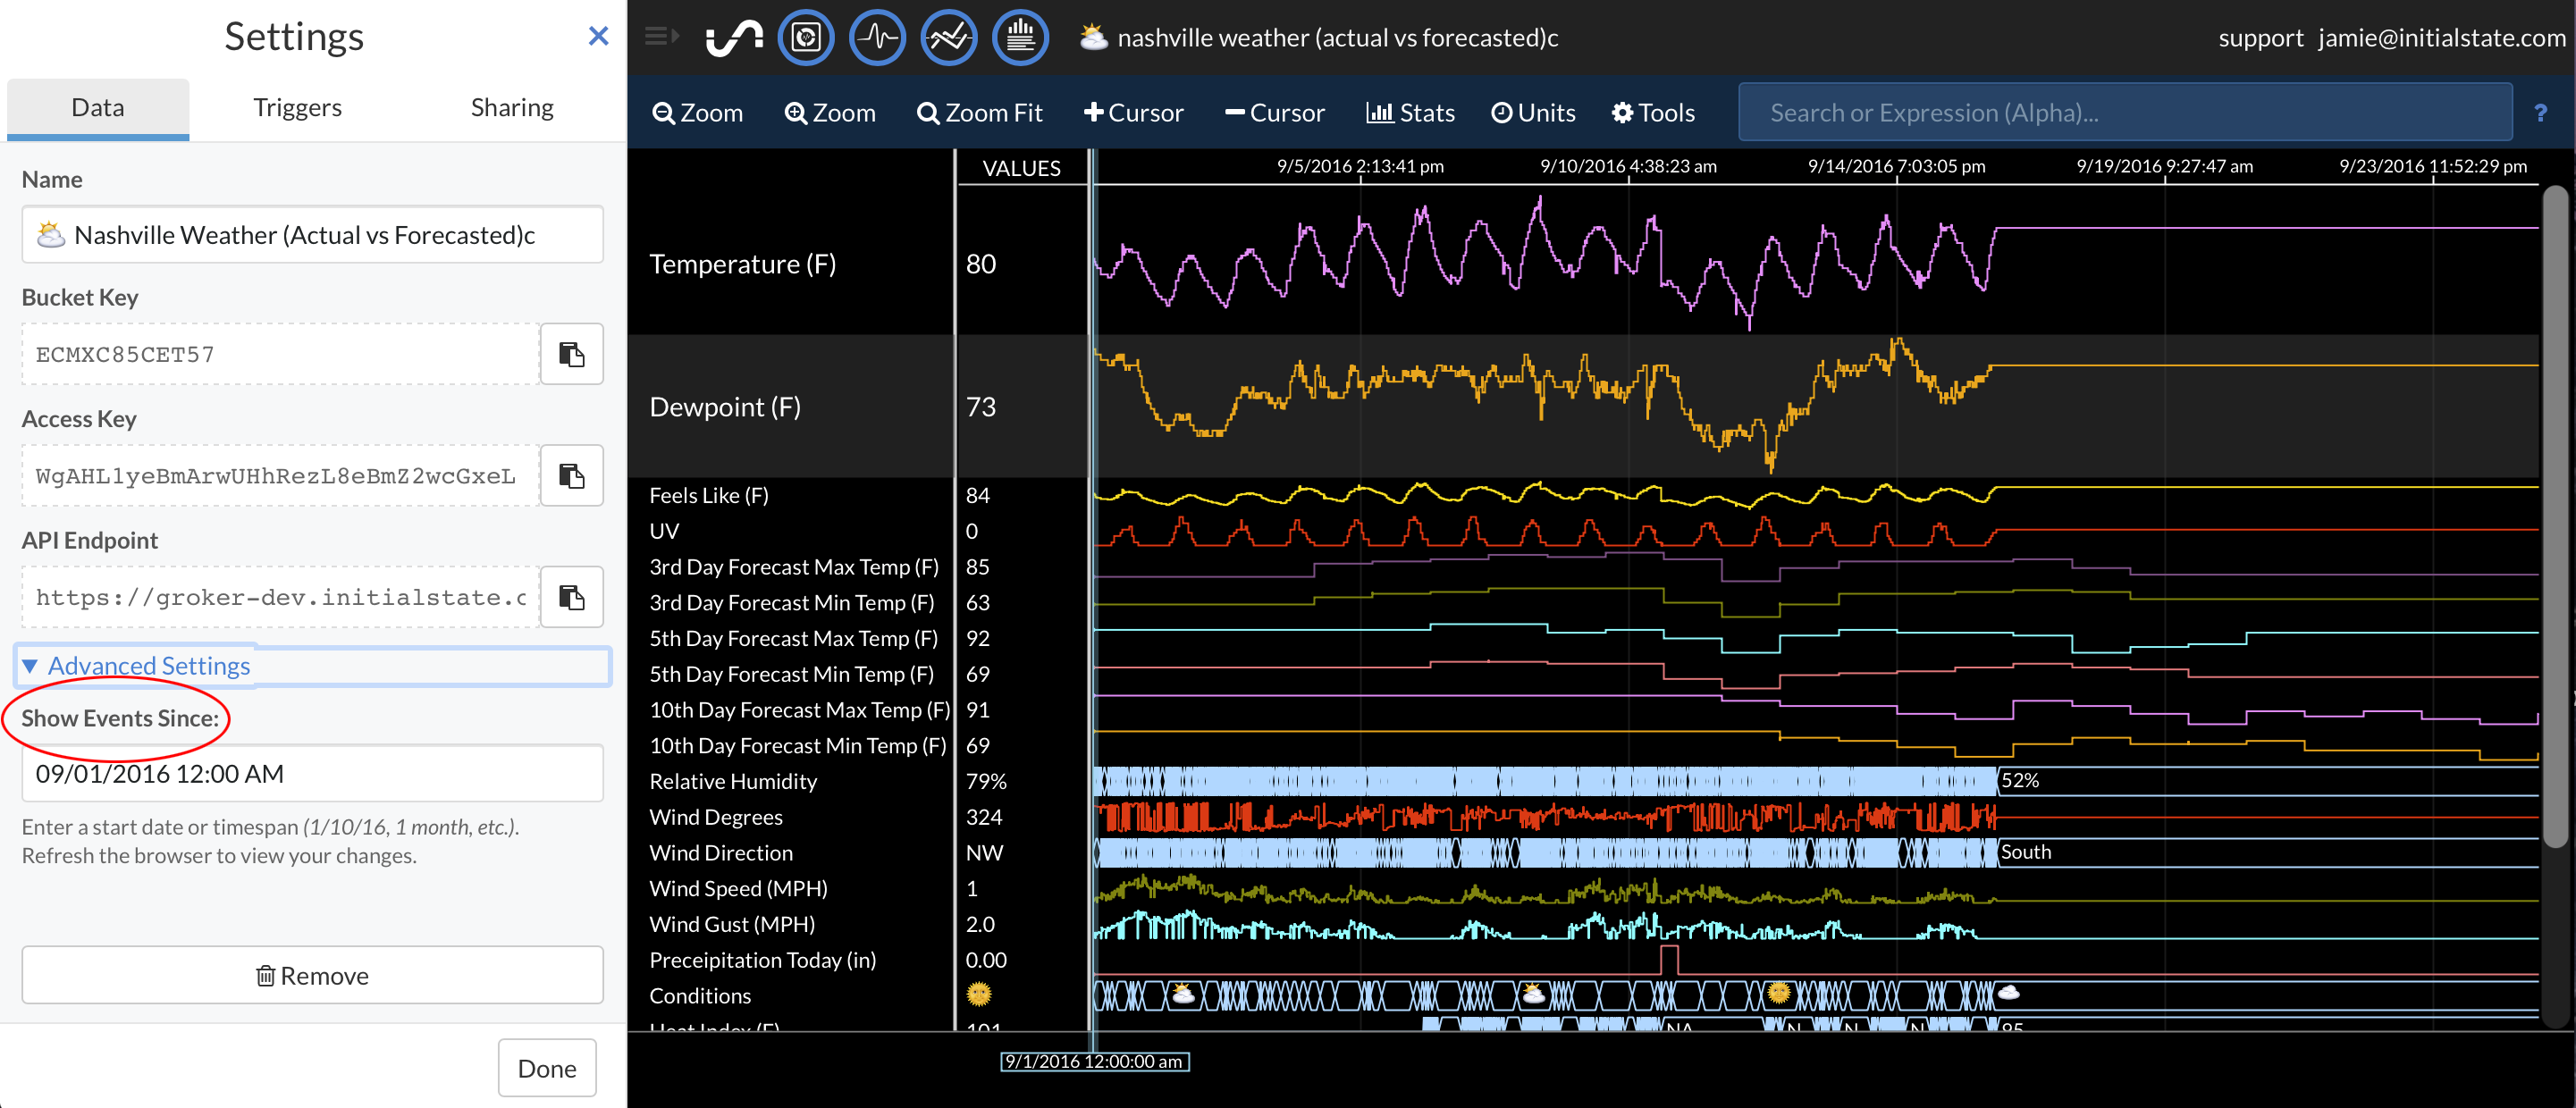Copy the Access Key to clipboard
This screenshot has height=1108, width=2576.
[x=571, y=476]
